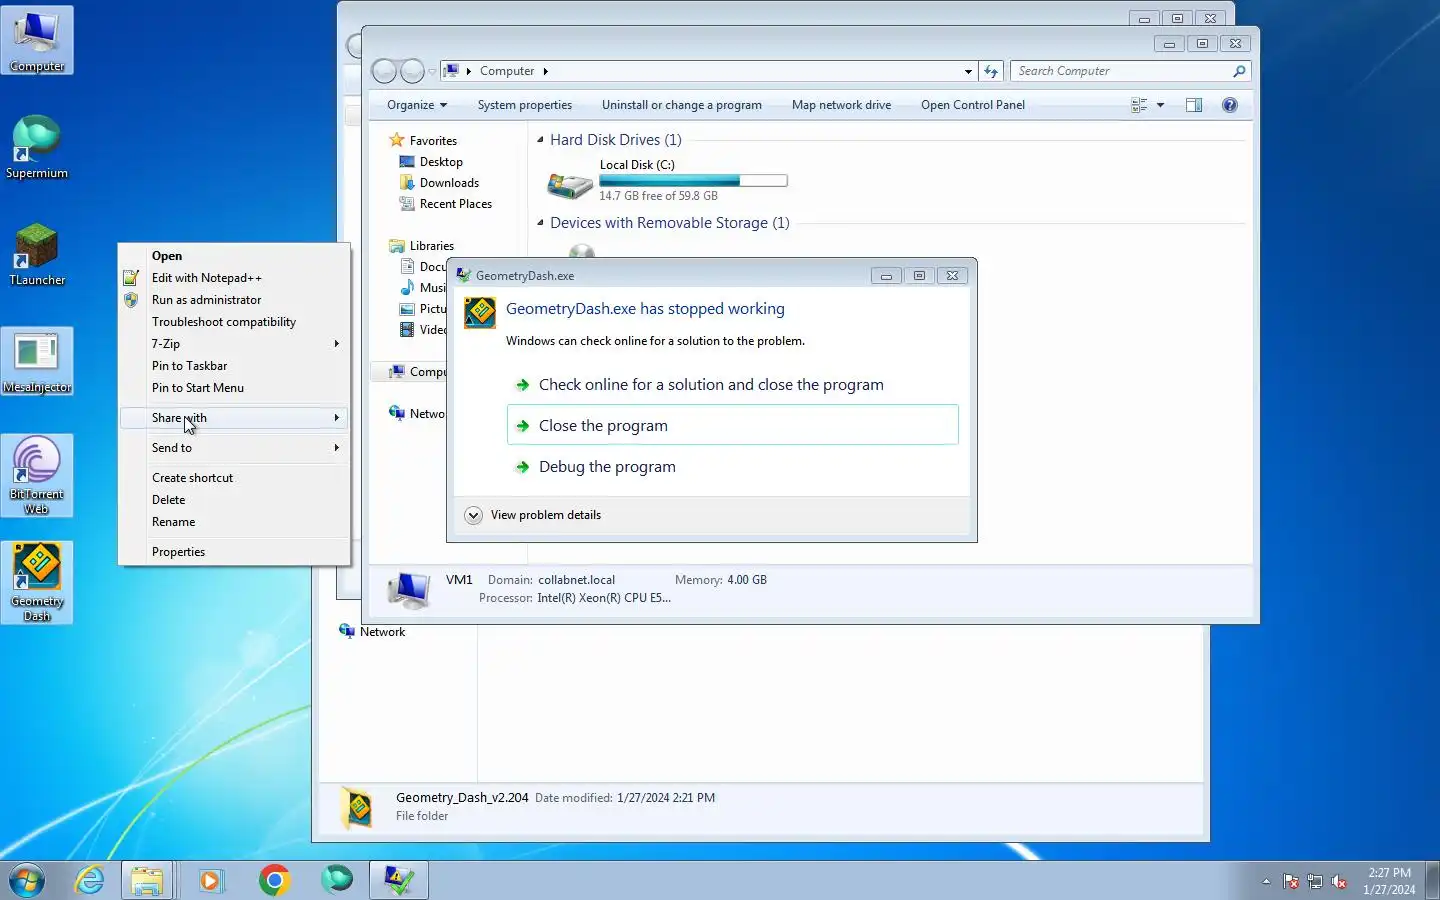Collapse the Hard Disk Drives group
This screenshot has height=900, width=1440.
coord(541,140)
